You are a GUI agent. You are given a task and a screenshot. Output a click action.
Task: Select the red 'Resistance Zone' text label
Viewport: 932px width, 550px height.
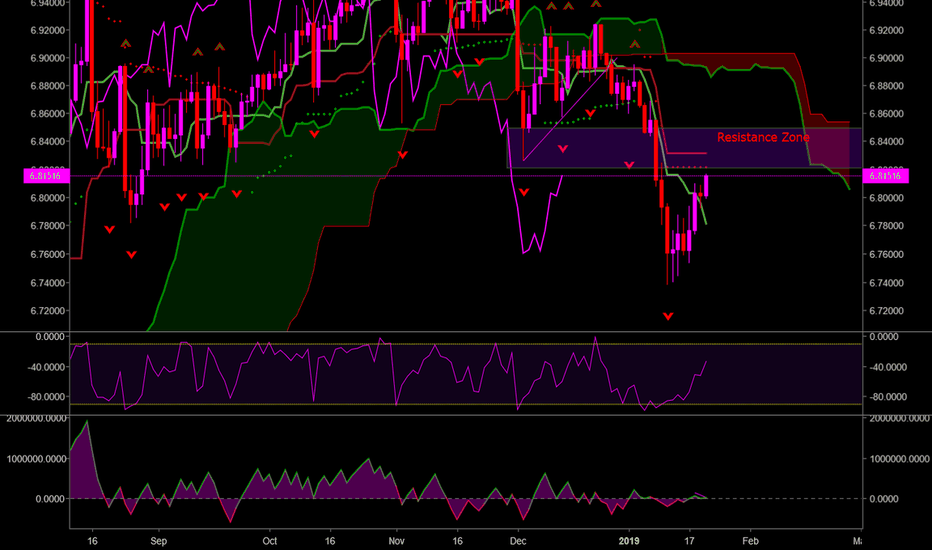763,137
